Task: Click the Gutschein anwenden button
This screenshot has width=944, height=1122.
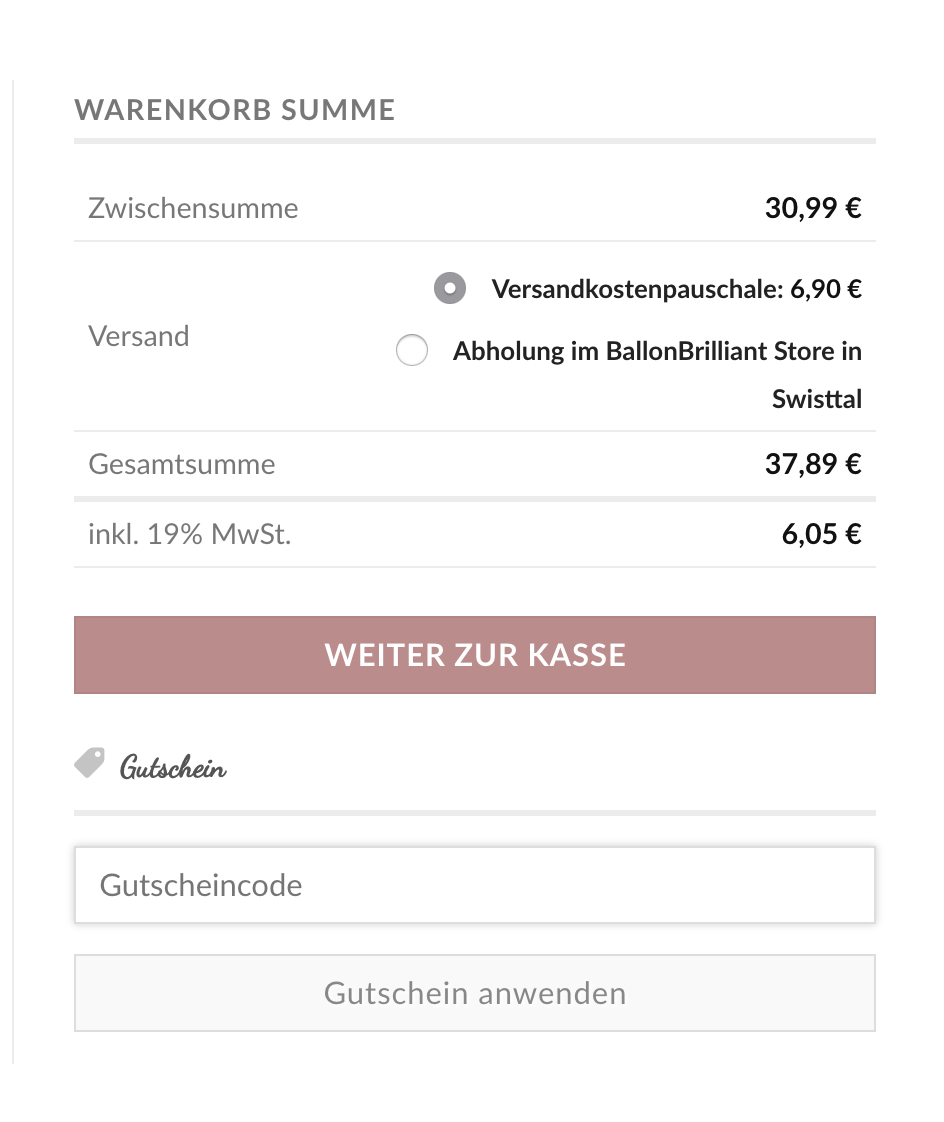Action: coord(475,993)
